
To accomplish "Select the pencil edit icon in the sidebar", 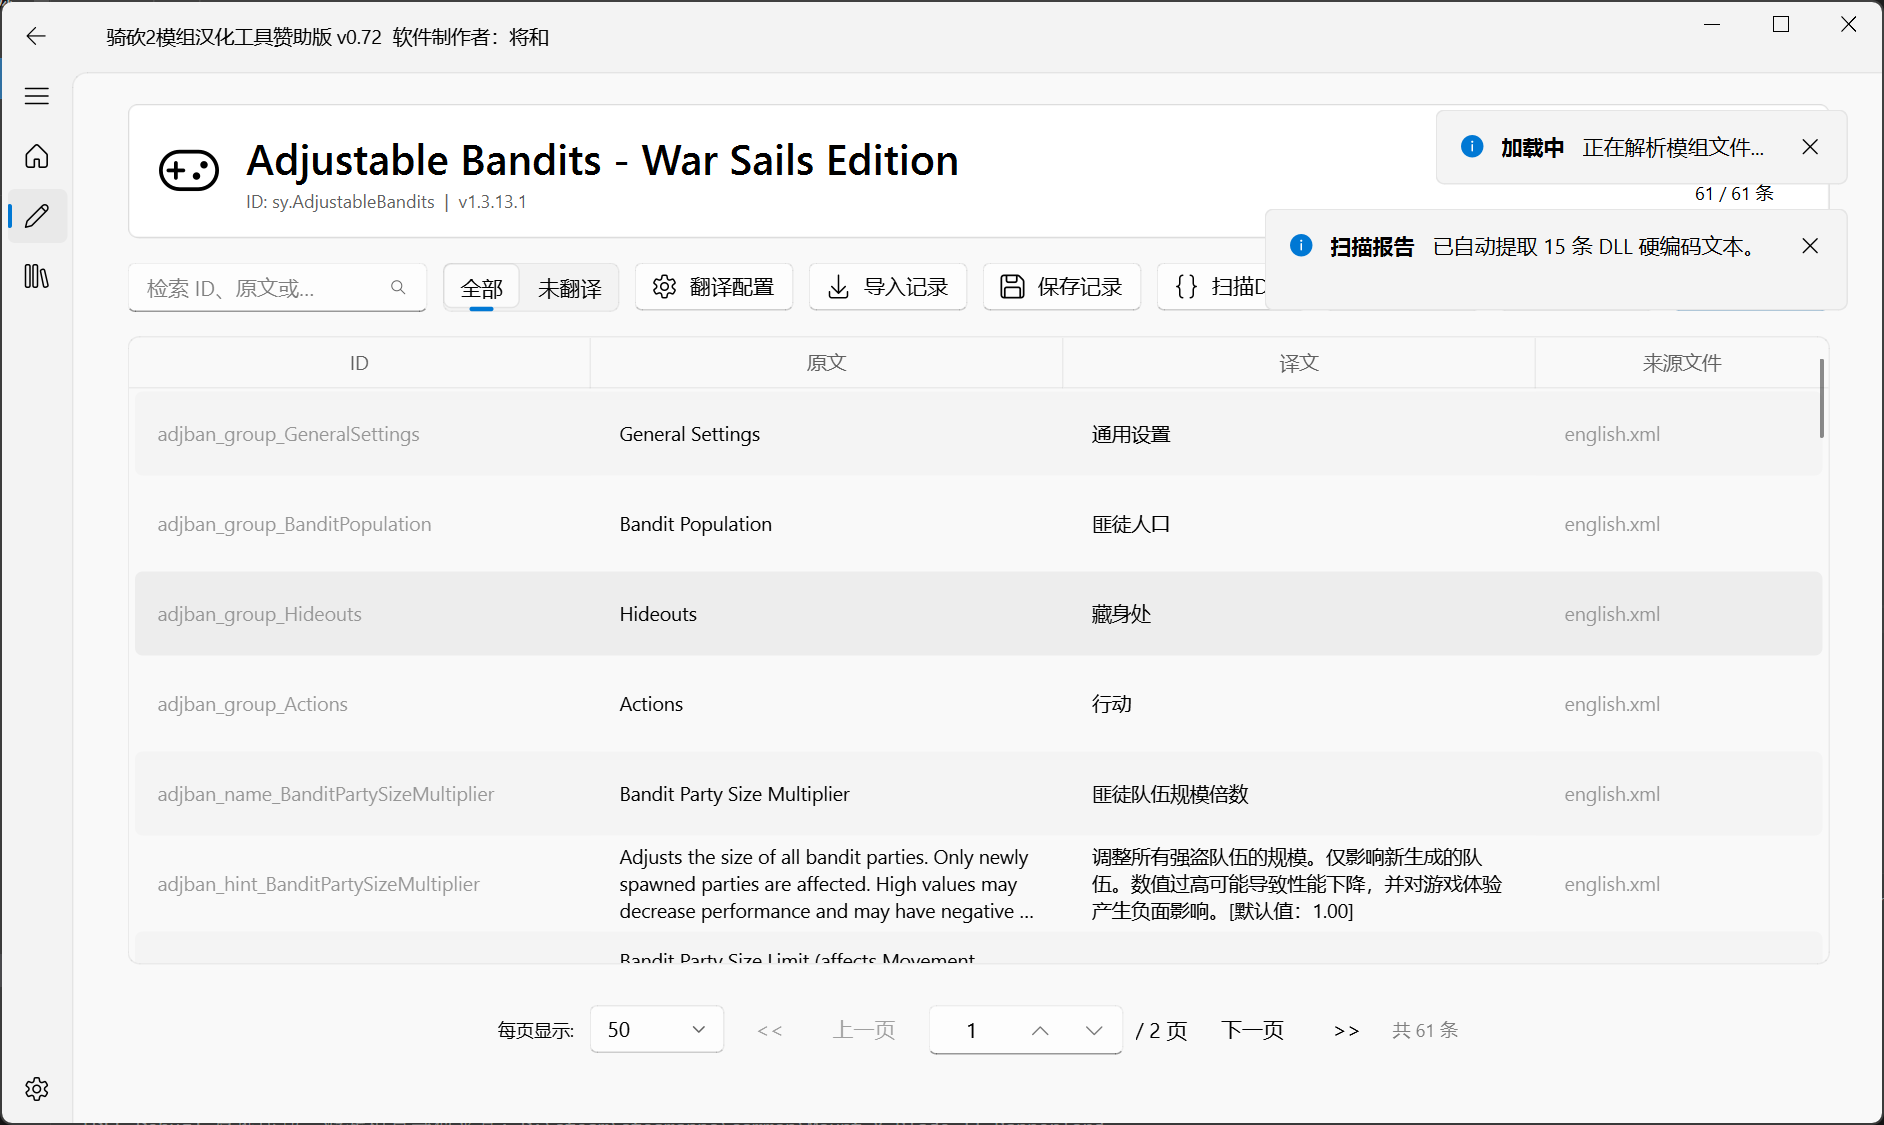I will pos(37,216).
